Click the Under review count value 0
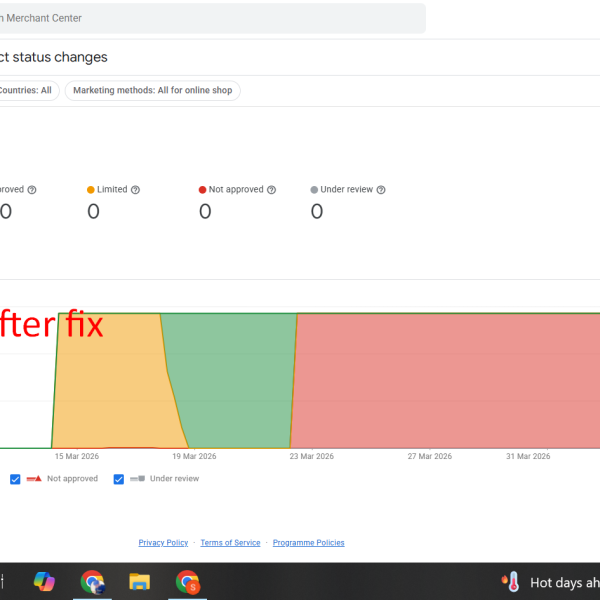The height and width of the screenshot is (600, 600). pyautogui.click(x=317, y=211)
